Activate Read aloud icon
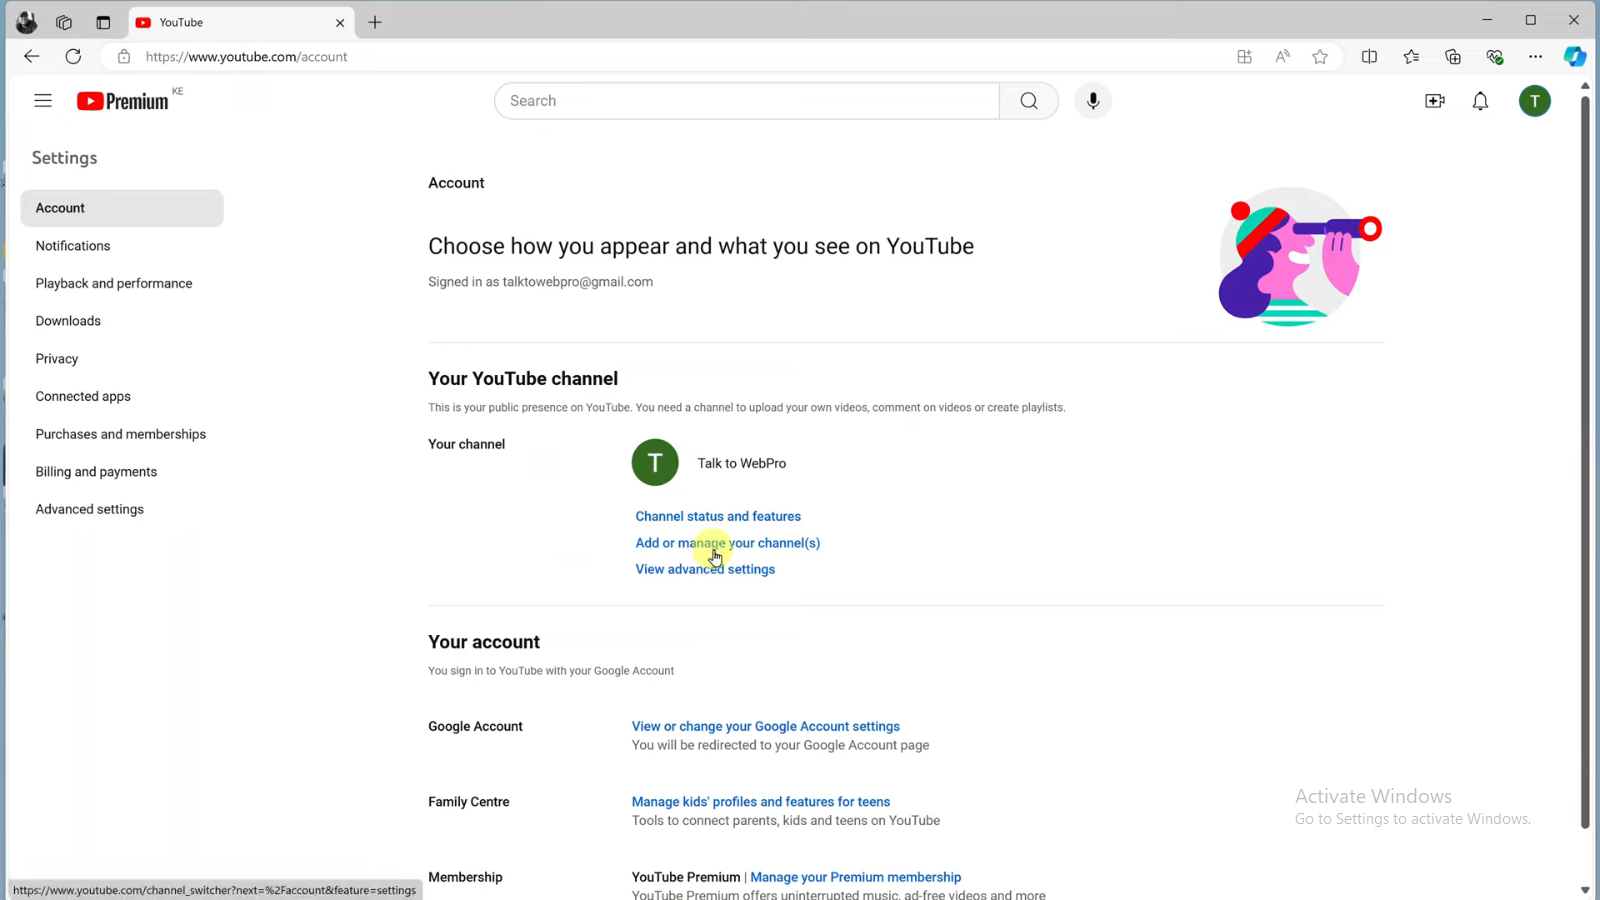Viewport: 1600px width, 900px height. (1282, 57)
